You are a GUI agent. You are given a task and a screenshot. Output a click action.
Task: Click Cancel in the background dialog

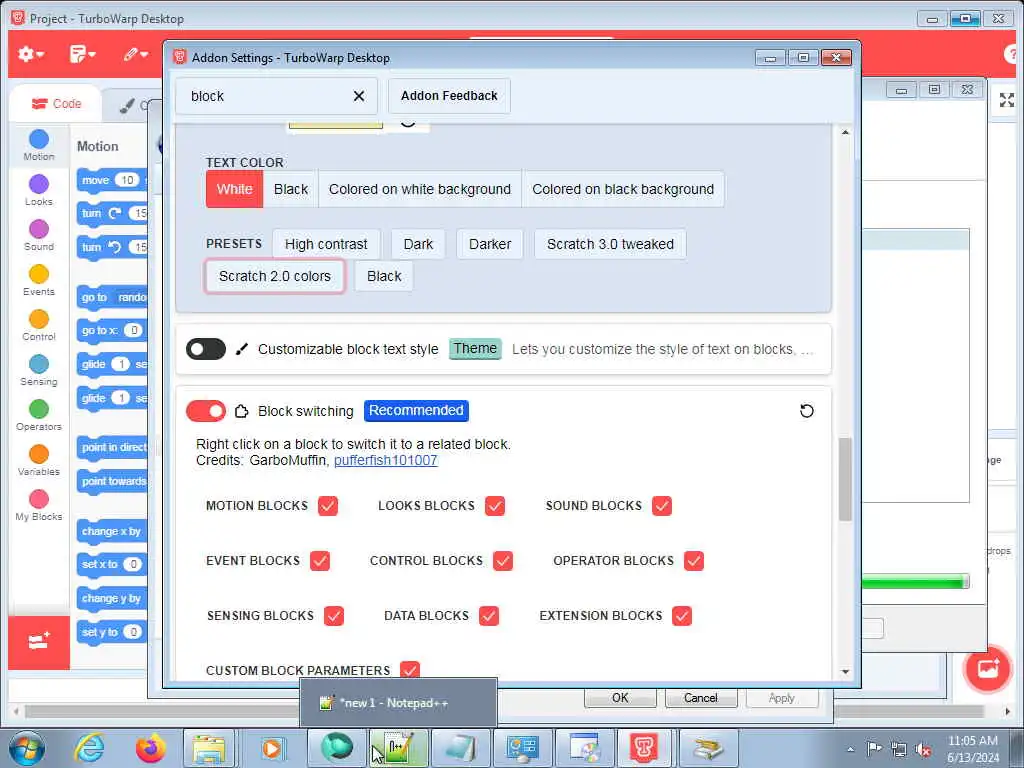(x=701, y=698)
